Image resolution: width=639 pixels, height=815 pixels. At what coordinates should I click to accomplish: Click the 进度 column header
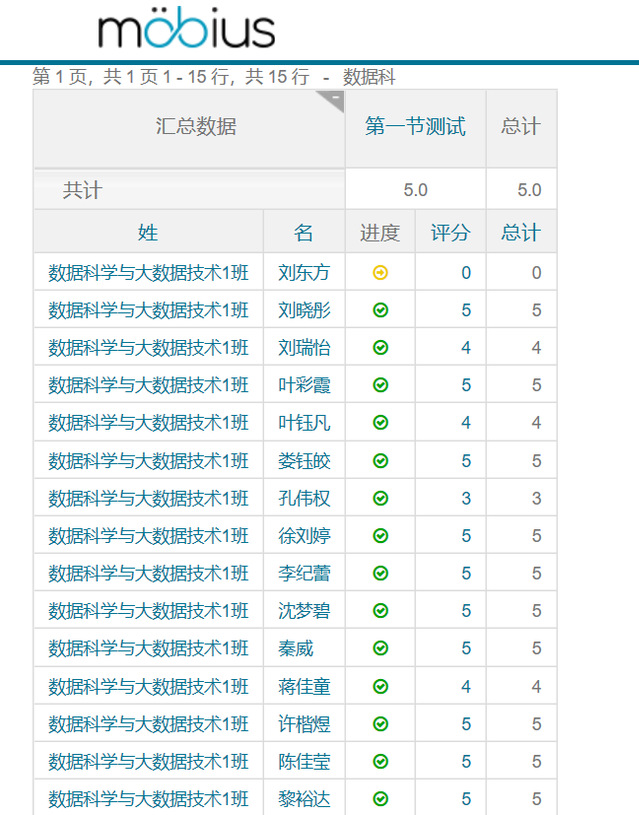380,233
